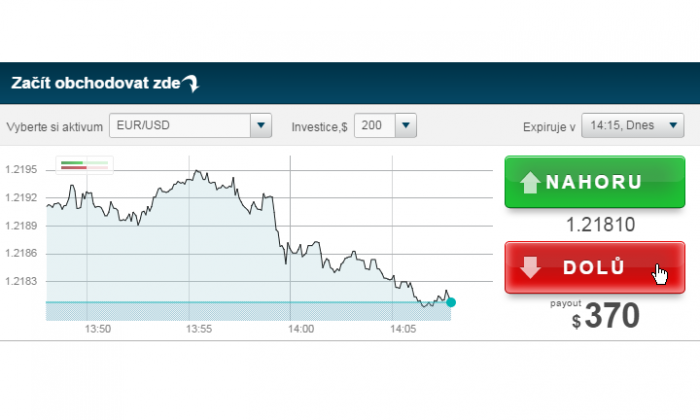Click the down arrow icon on DOLŮ
This screenshot has height=420, width=700.
530,268
